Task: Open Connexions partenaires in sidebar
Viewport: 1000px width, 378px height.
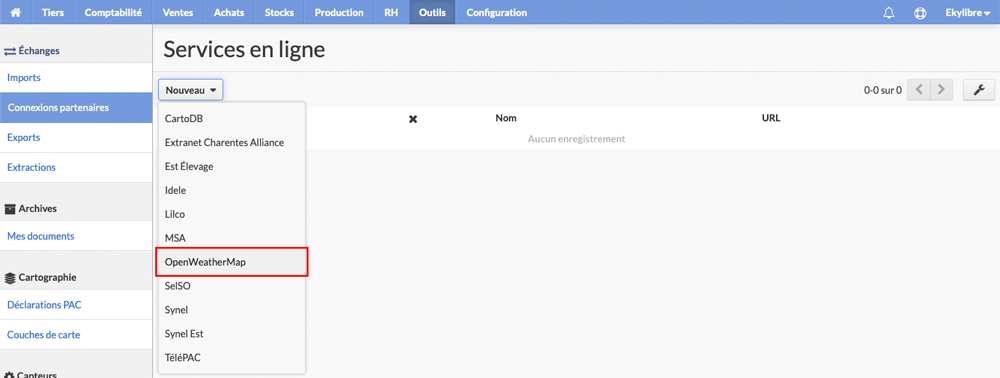Action: point(76,108)
